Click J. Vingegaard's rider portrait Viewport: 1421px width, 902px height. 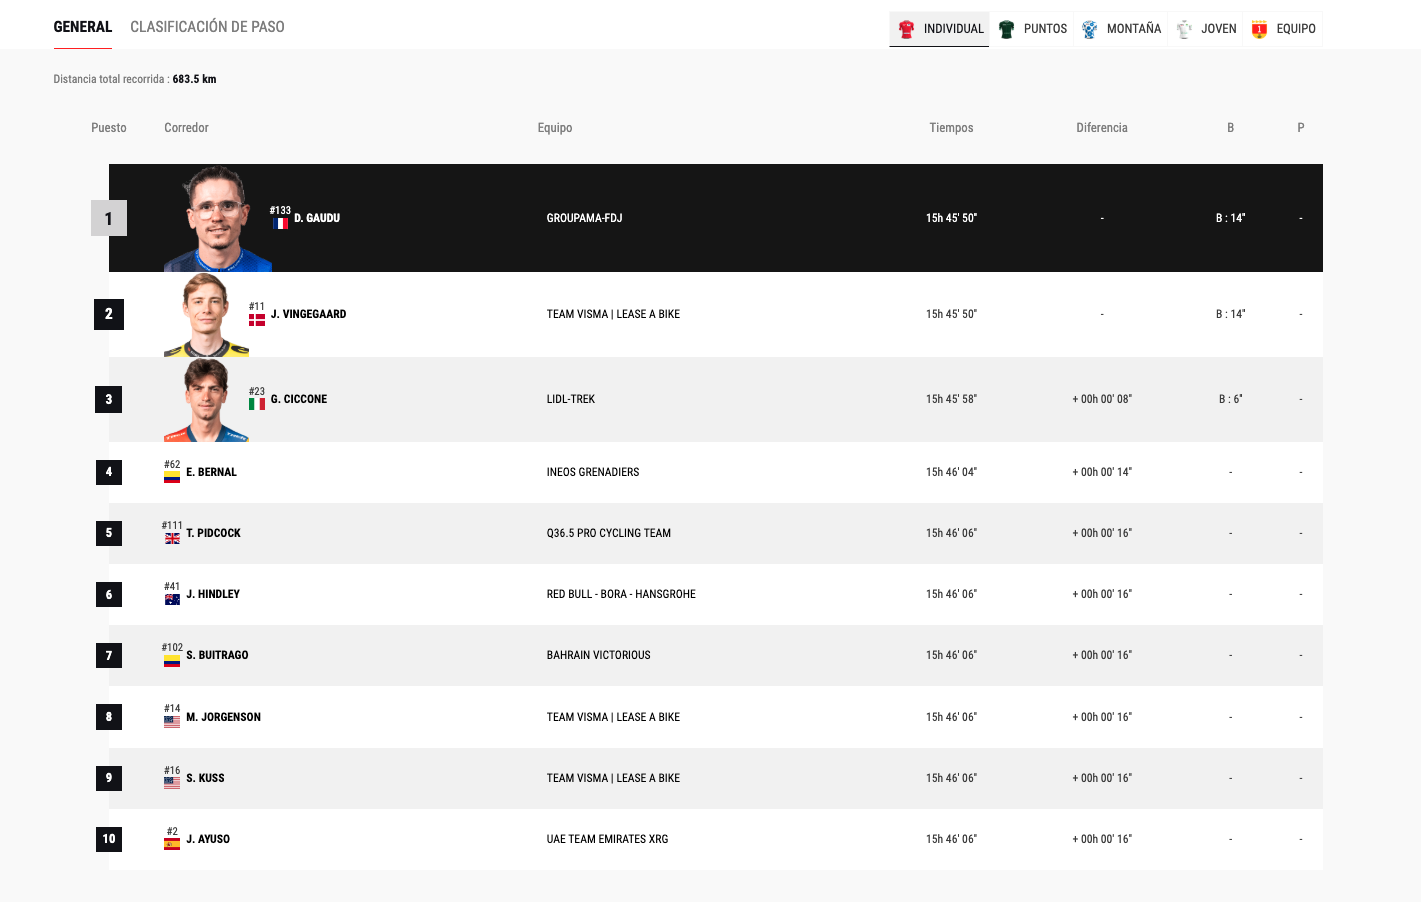[207, 315]
